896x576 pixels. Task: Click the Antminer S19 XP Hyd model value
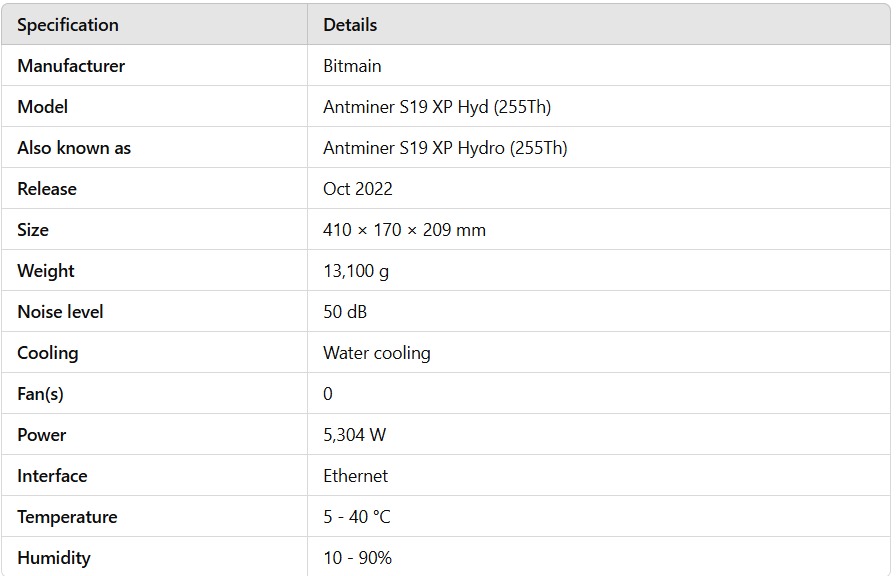click(x=437, y=107)
